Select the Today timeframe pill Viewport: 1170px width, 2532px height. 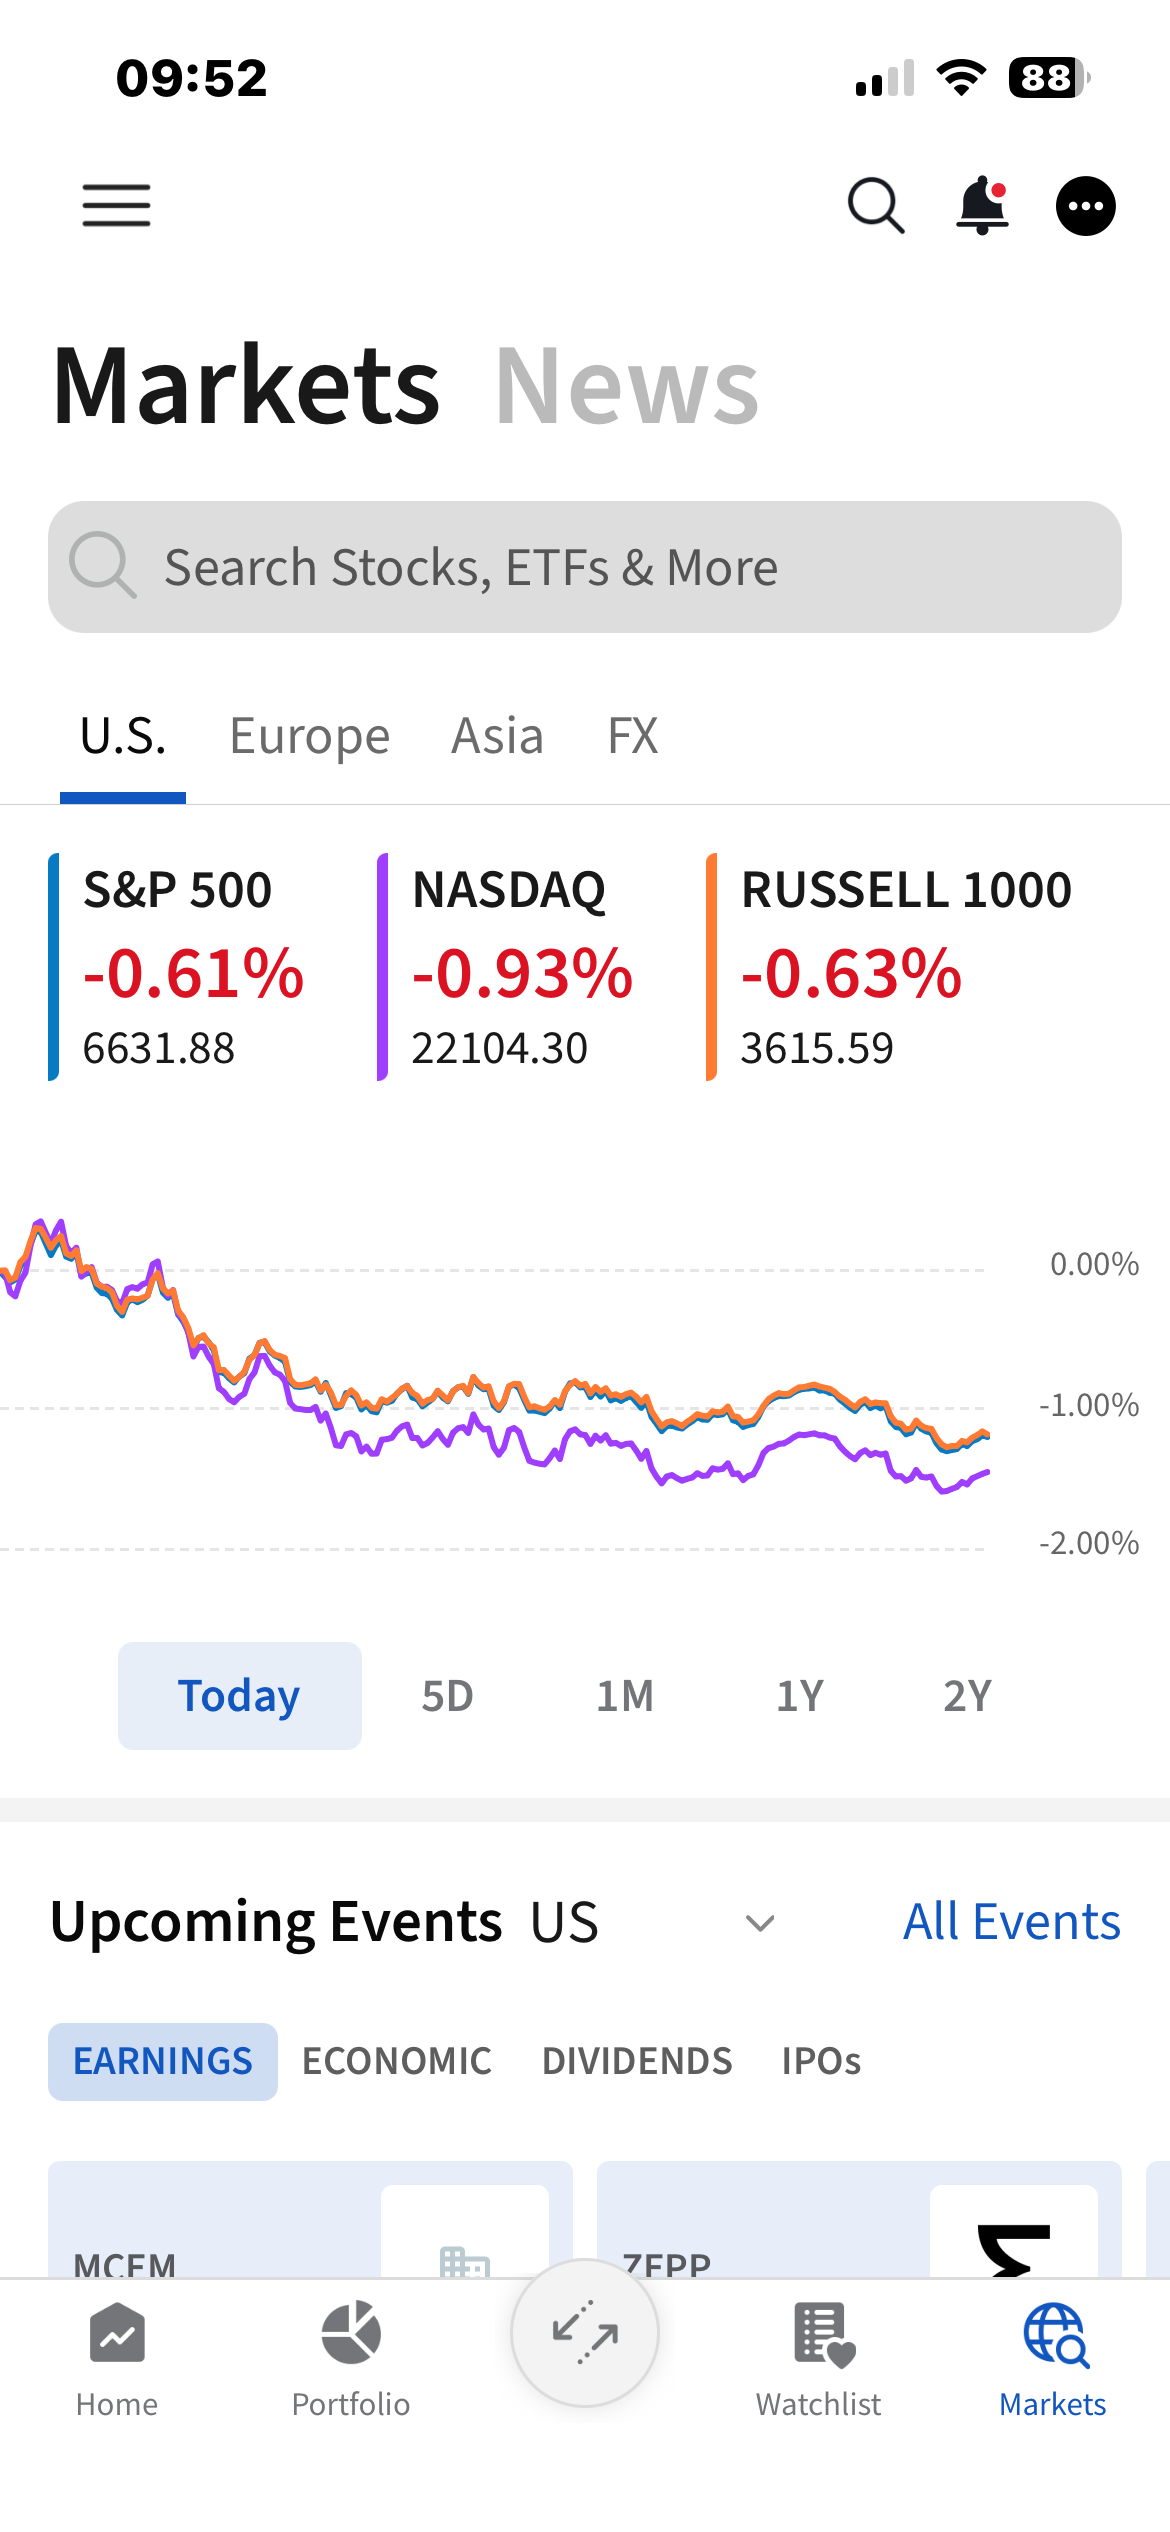[239, 1695]
